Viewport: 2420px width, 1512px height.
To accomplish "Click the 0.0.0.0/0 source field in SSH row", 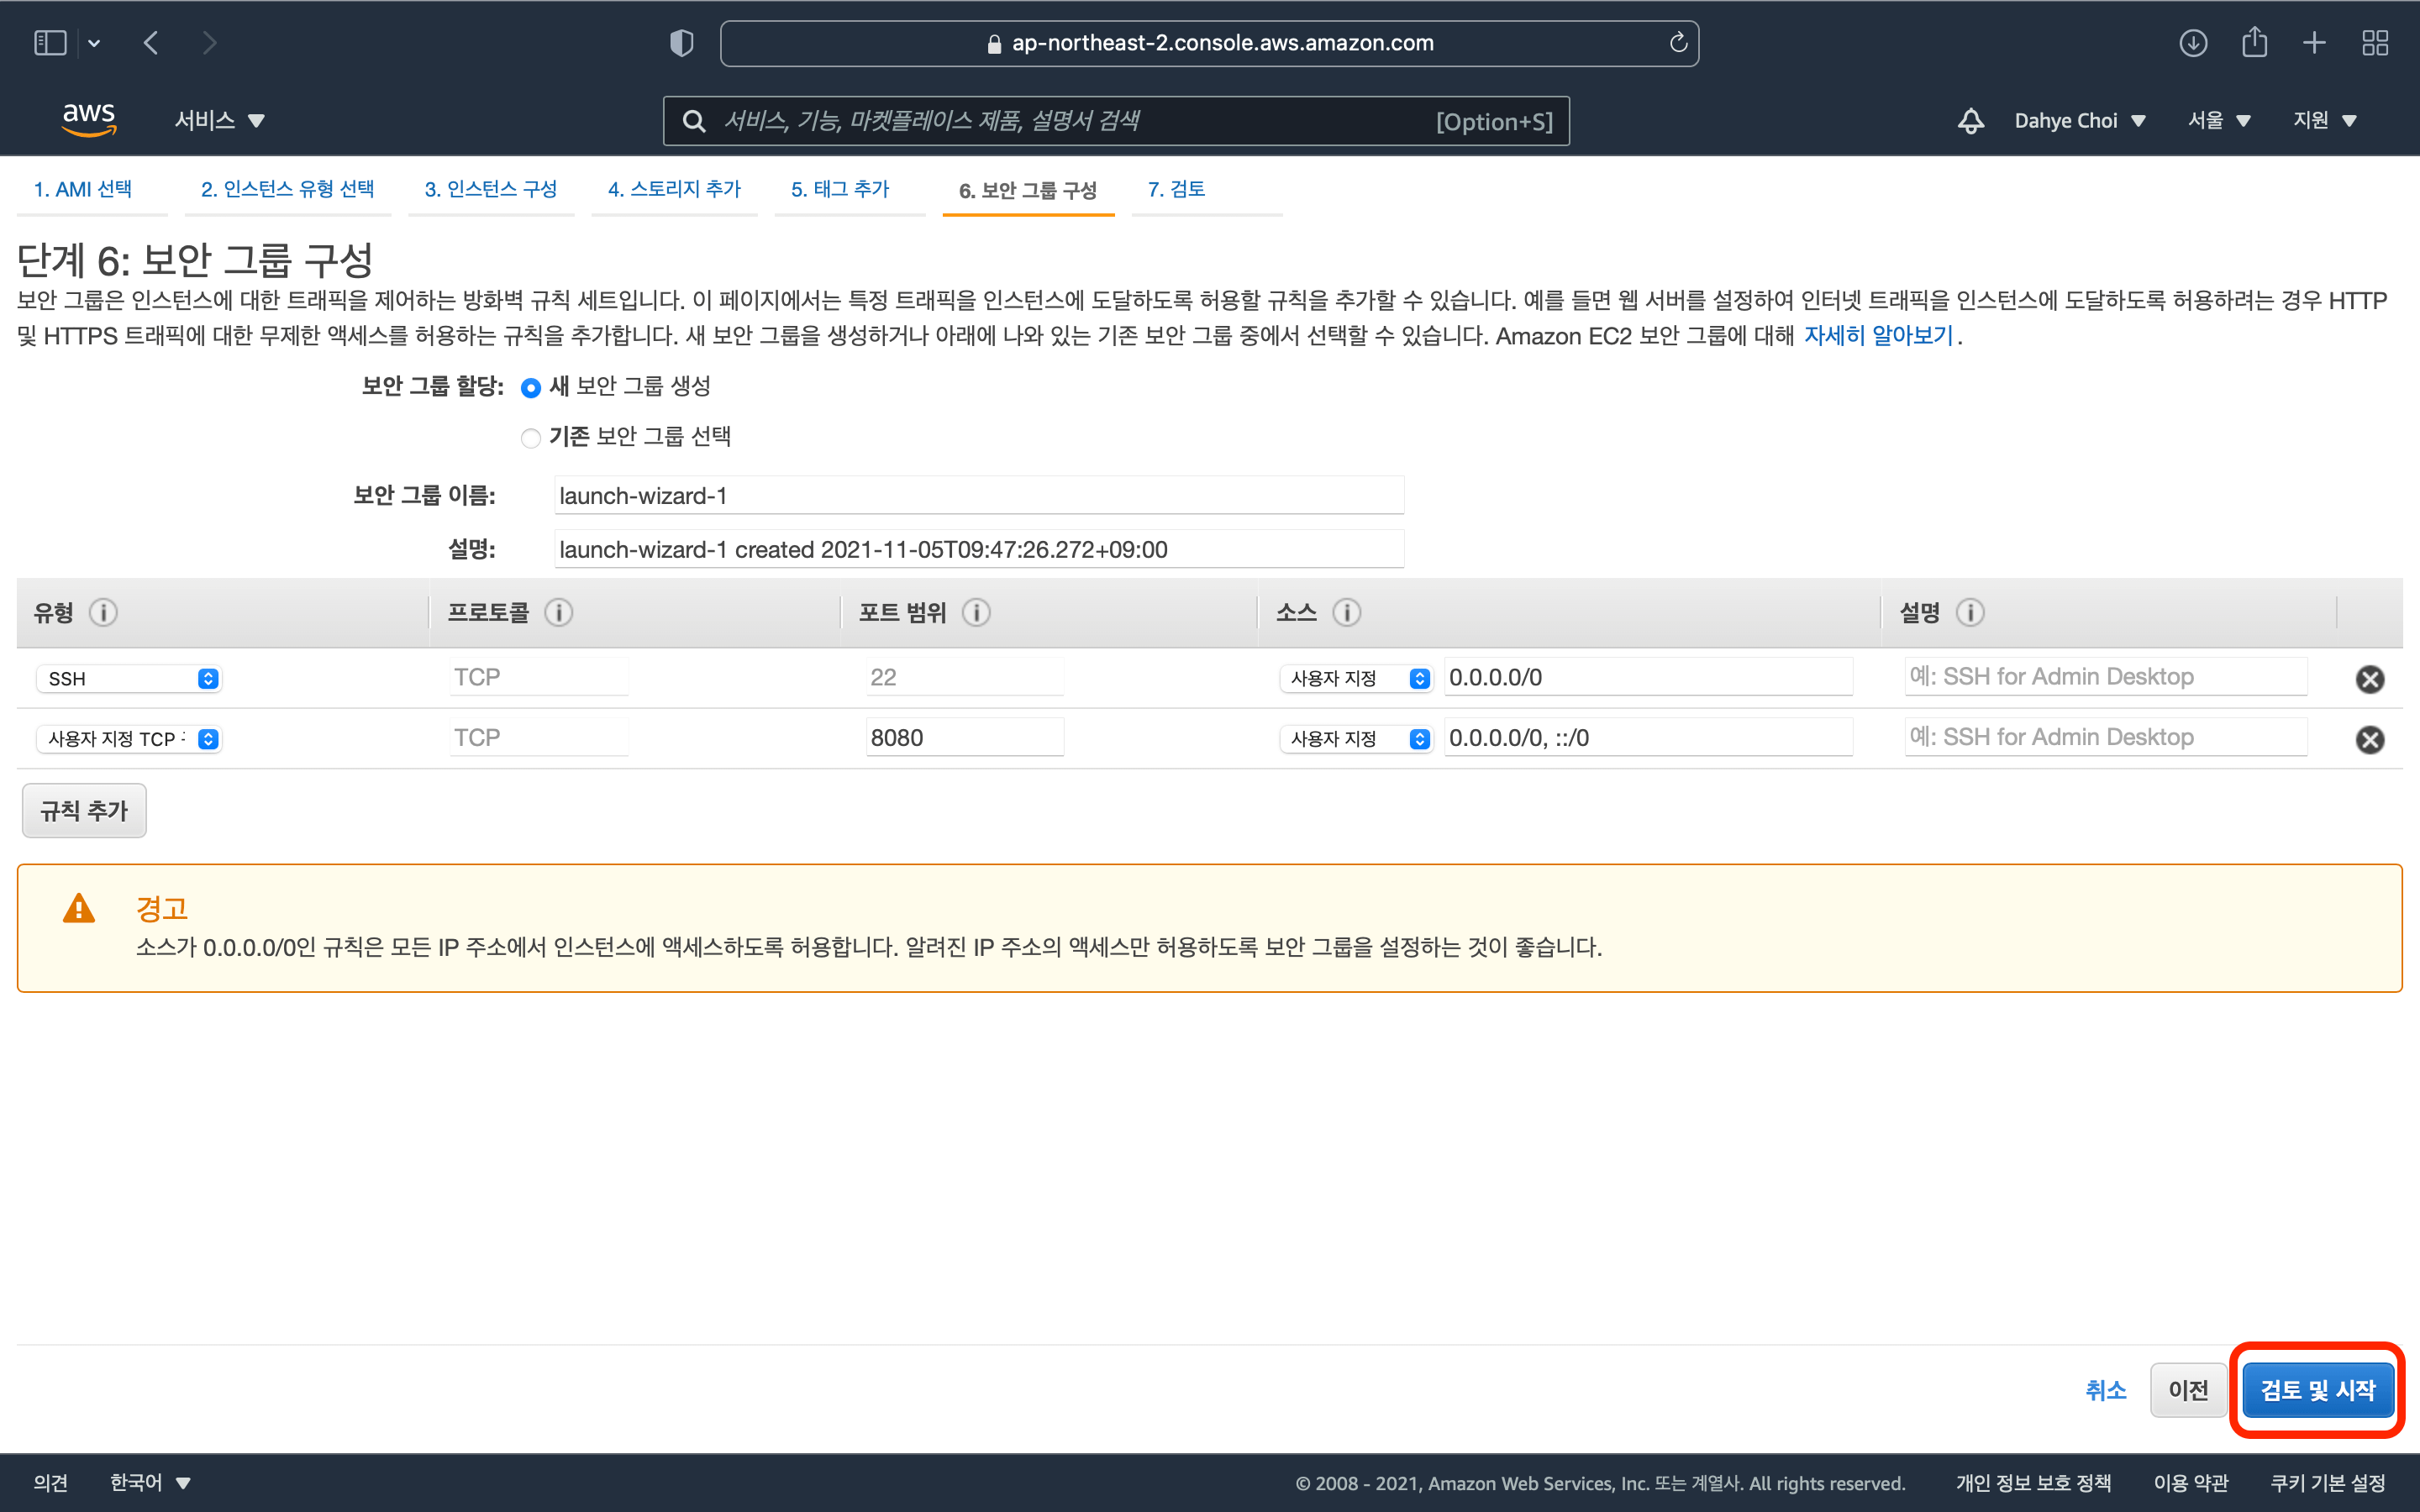I will (x=1648, y=677).
